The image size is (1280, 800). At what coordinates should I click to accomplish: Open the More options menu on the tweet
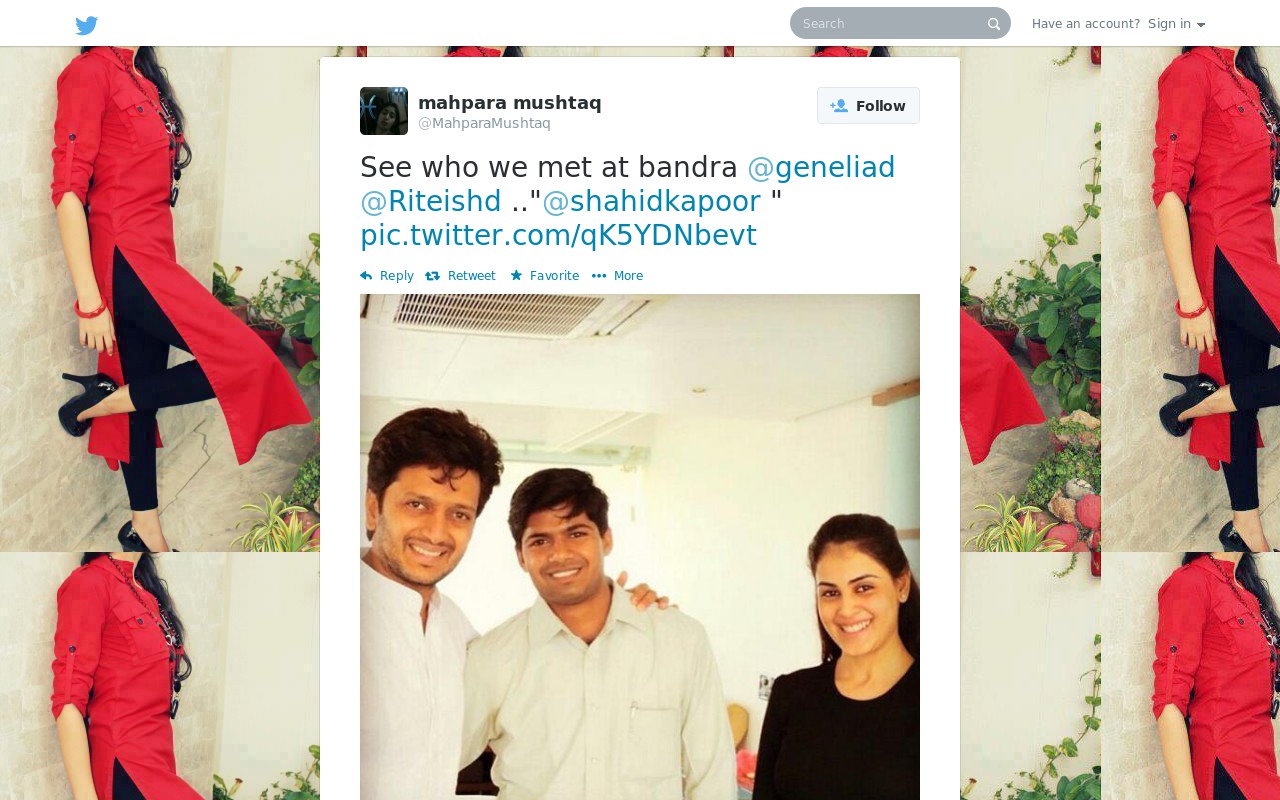point(618,276)
